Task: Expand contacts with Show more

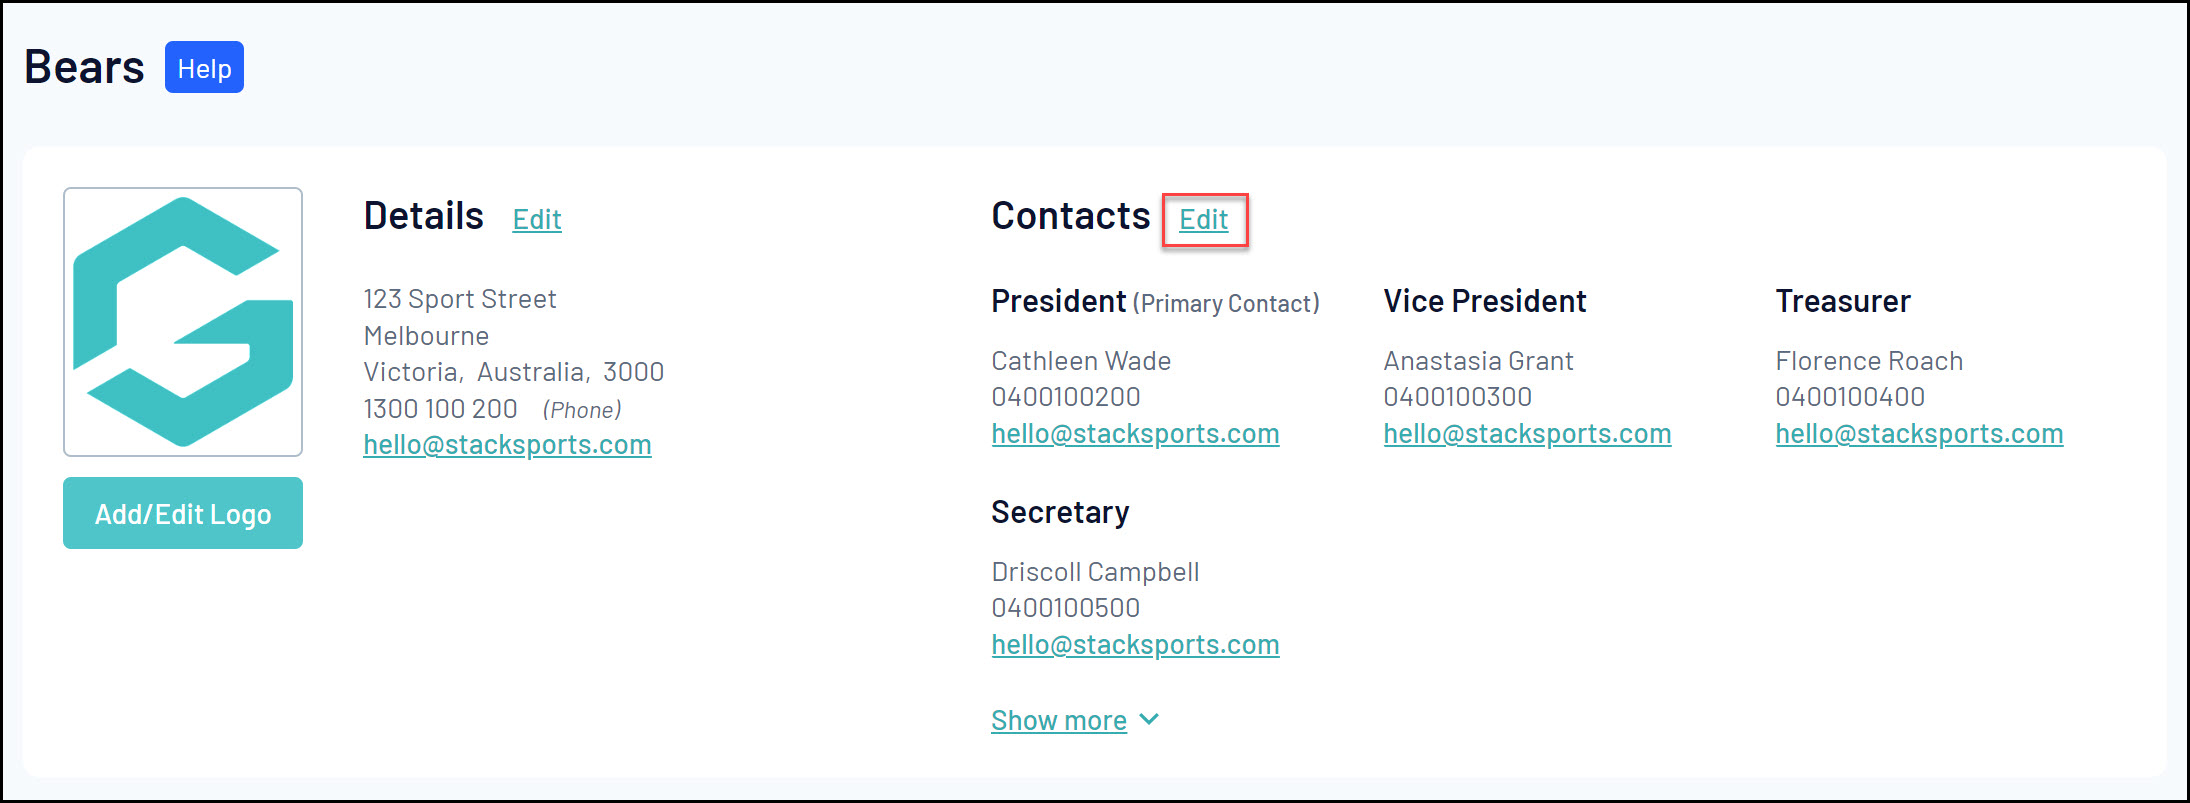Action: click(1058, 721)
